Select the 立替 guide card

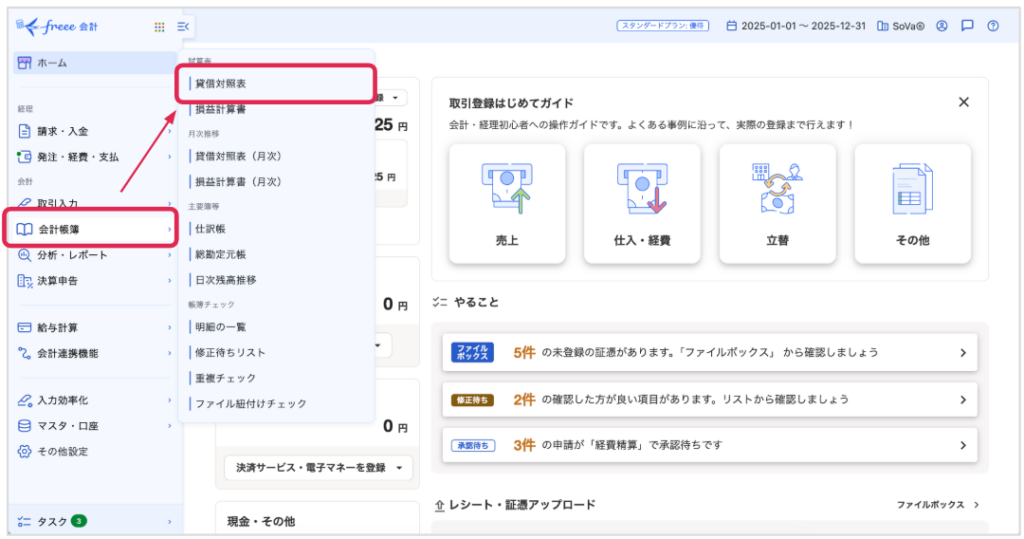click(777, 204)
